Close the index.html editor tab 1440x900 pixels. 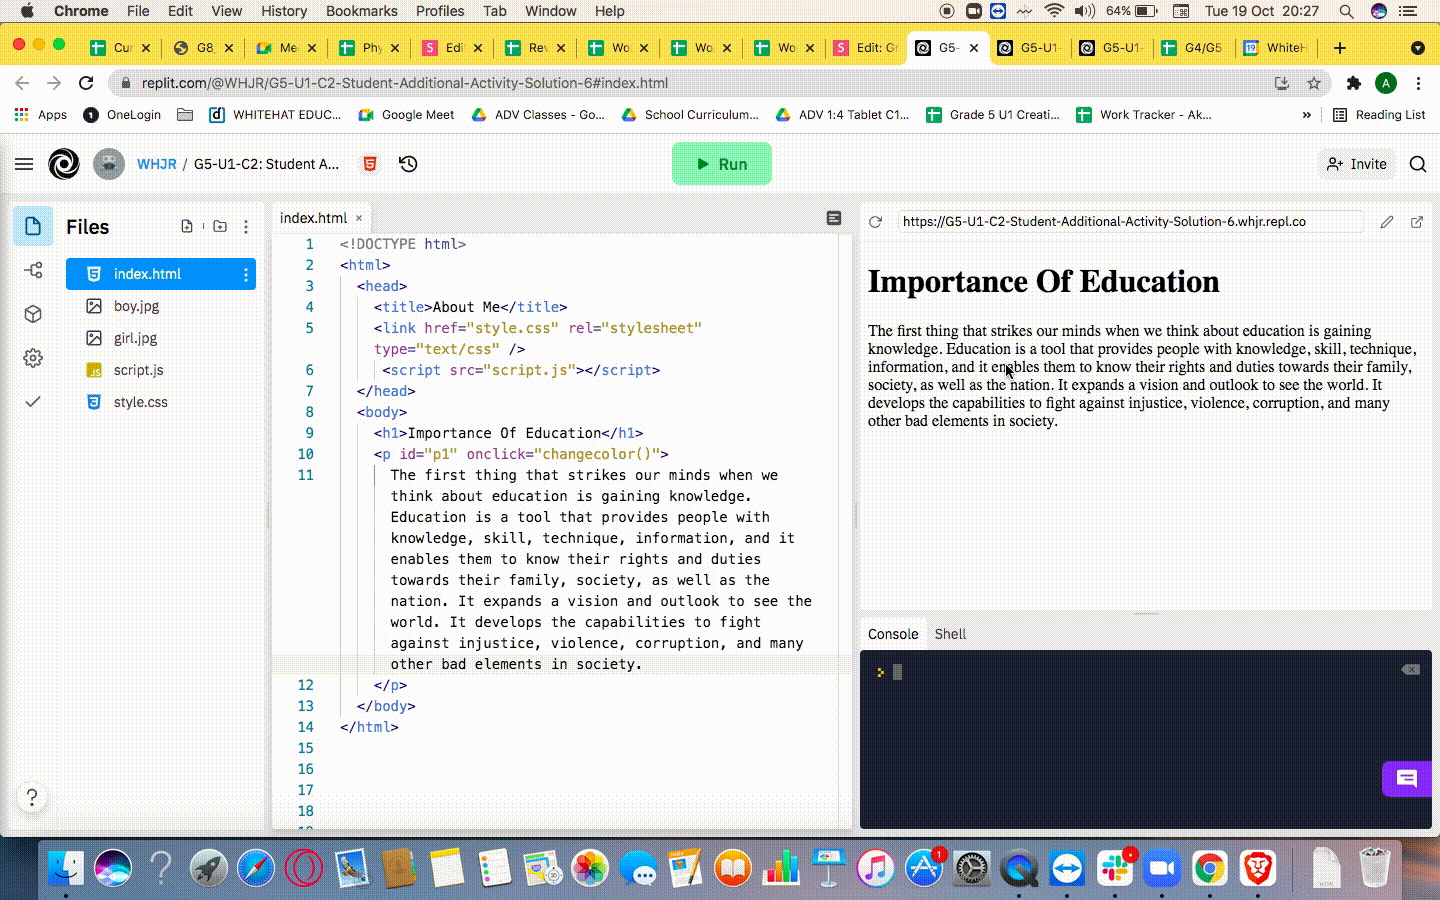pyautogui.click(x=359, y=218)
